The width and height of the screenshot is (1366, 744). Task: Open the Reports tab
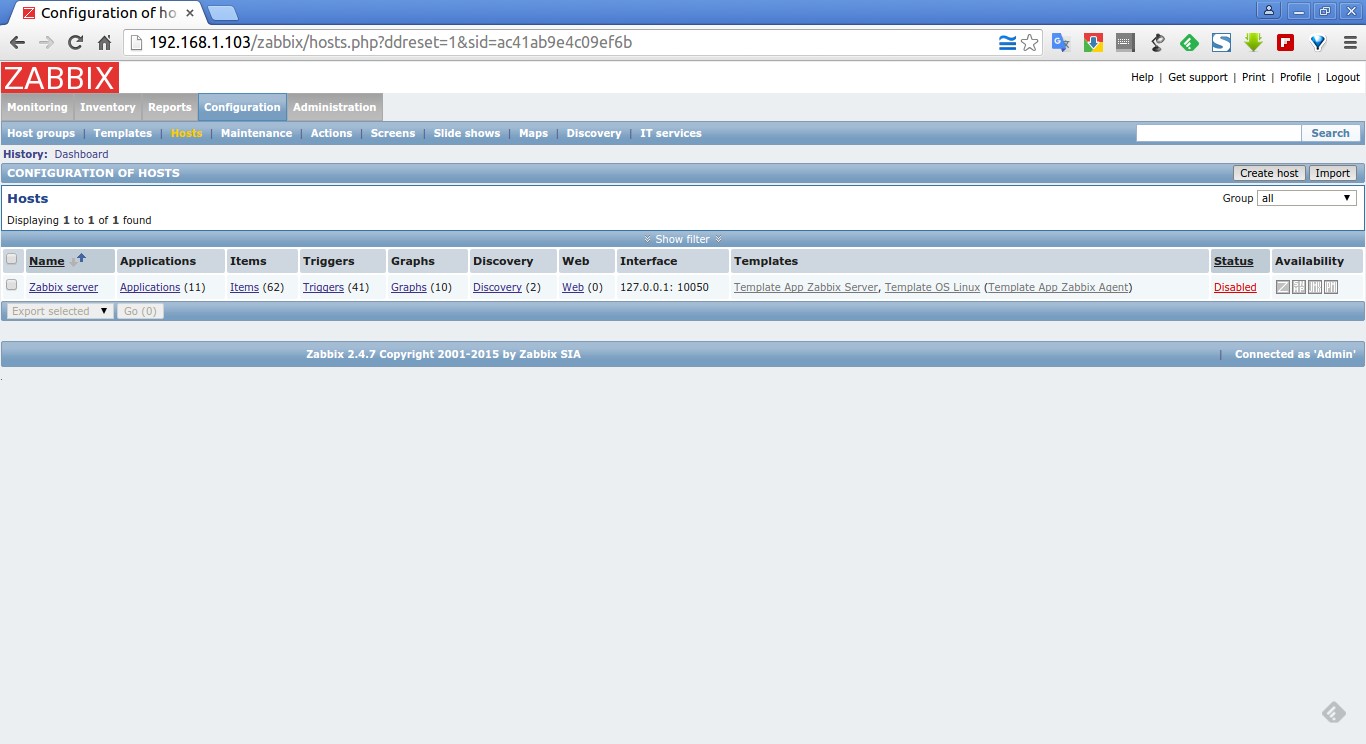pyautogui.click(x=170, y=107)
